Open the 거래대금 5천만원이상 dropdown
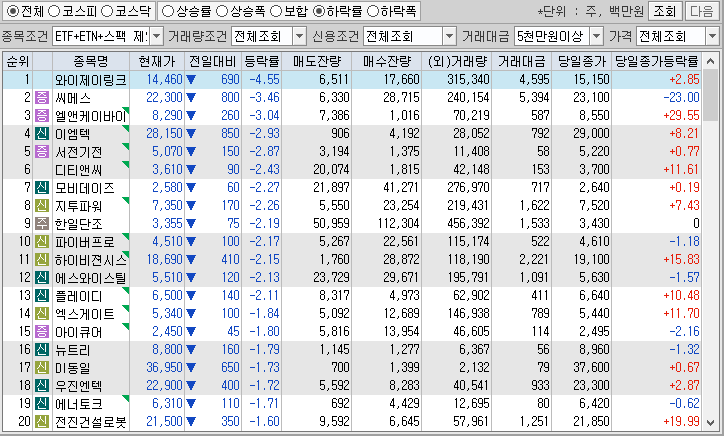Screen dimensions: 724x436 tap(597, 36)
